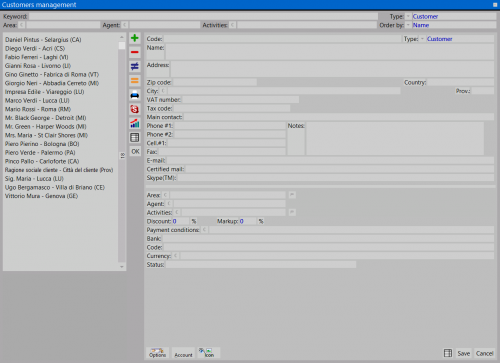Cancel the customer edit
The height and width of the screenshot is (363, 500).
click(484, 353)
